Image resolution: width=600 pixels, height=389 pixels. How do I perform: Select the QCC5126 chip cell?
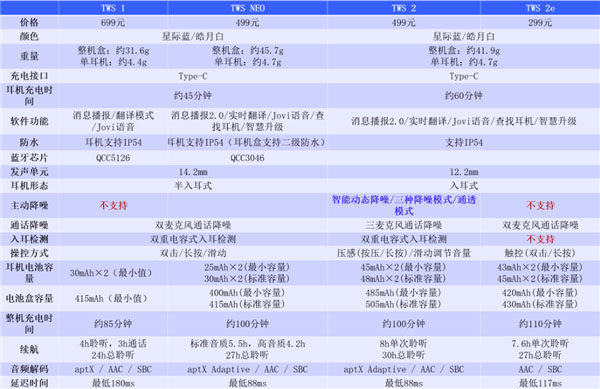click(113, 158)
